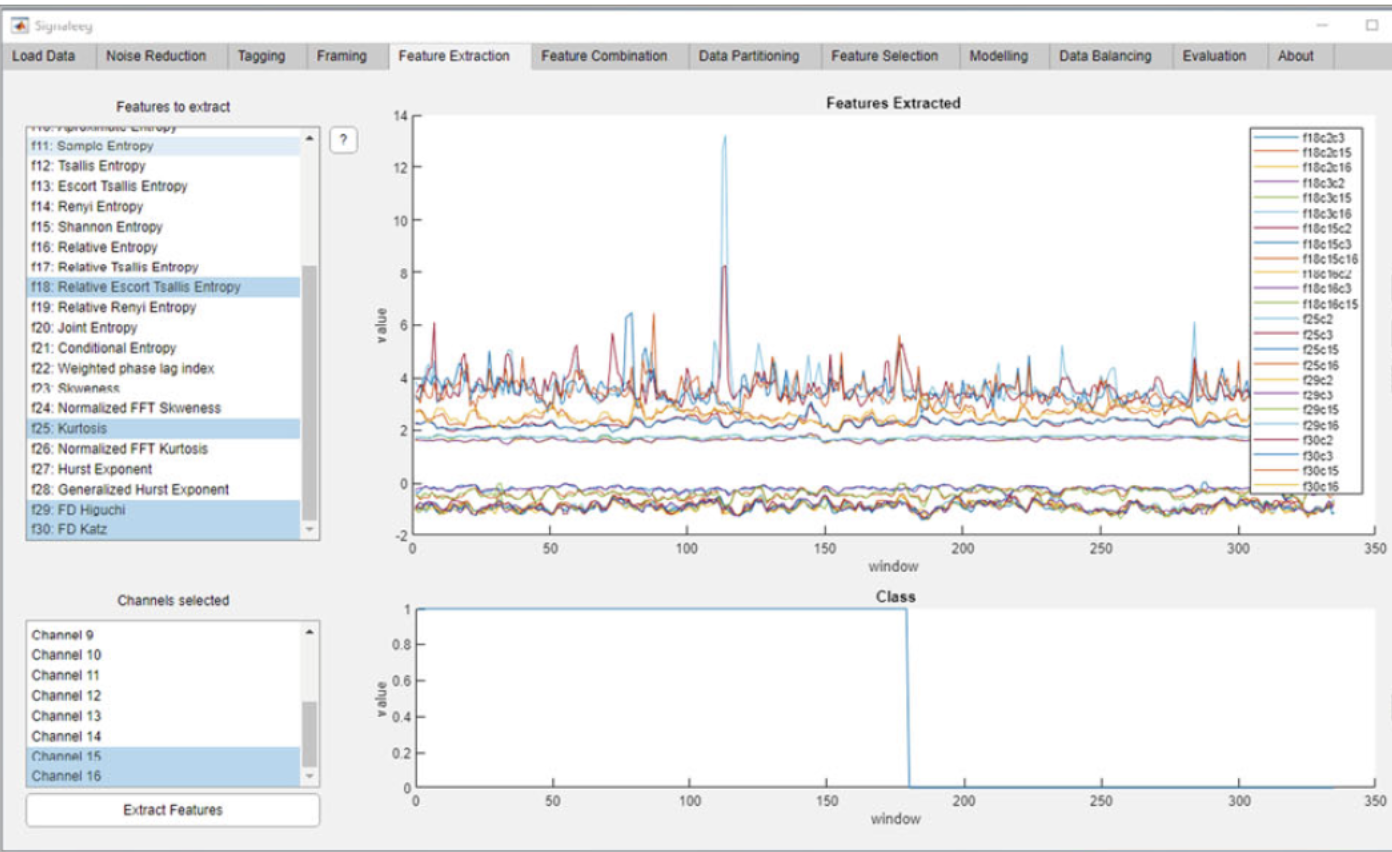Select f16: Relative Entropy feature
This screenshot has height=852, width=1392.
tap(163, 247)
